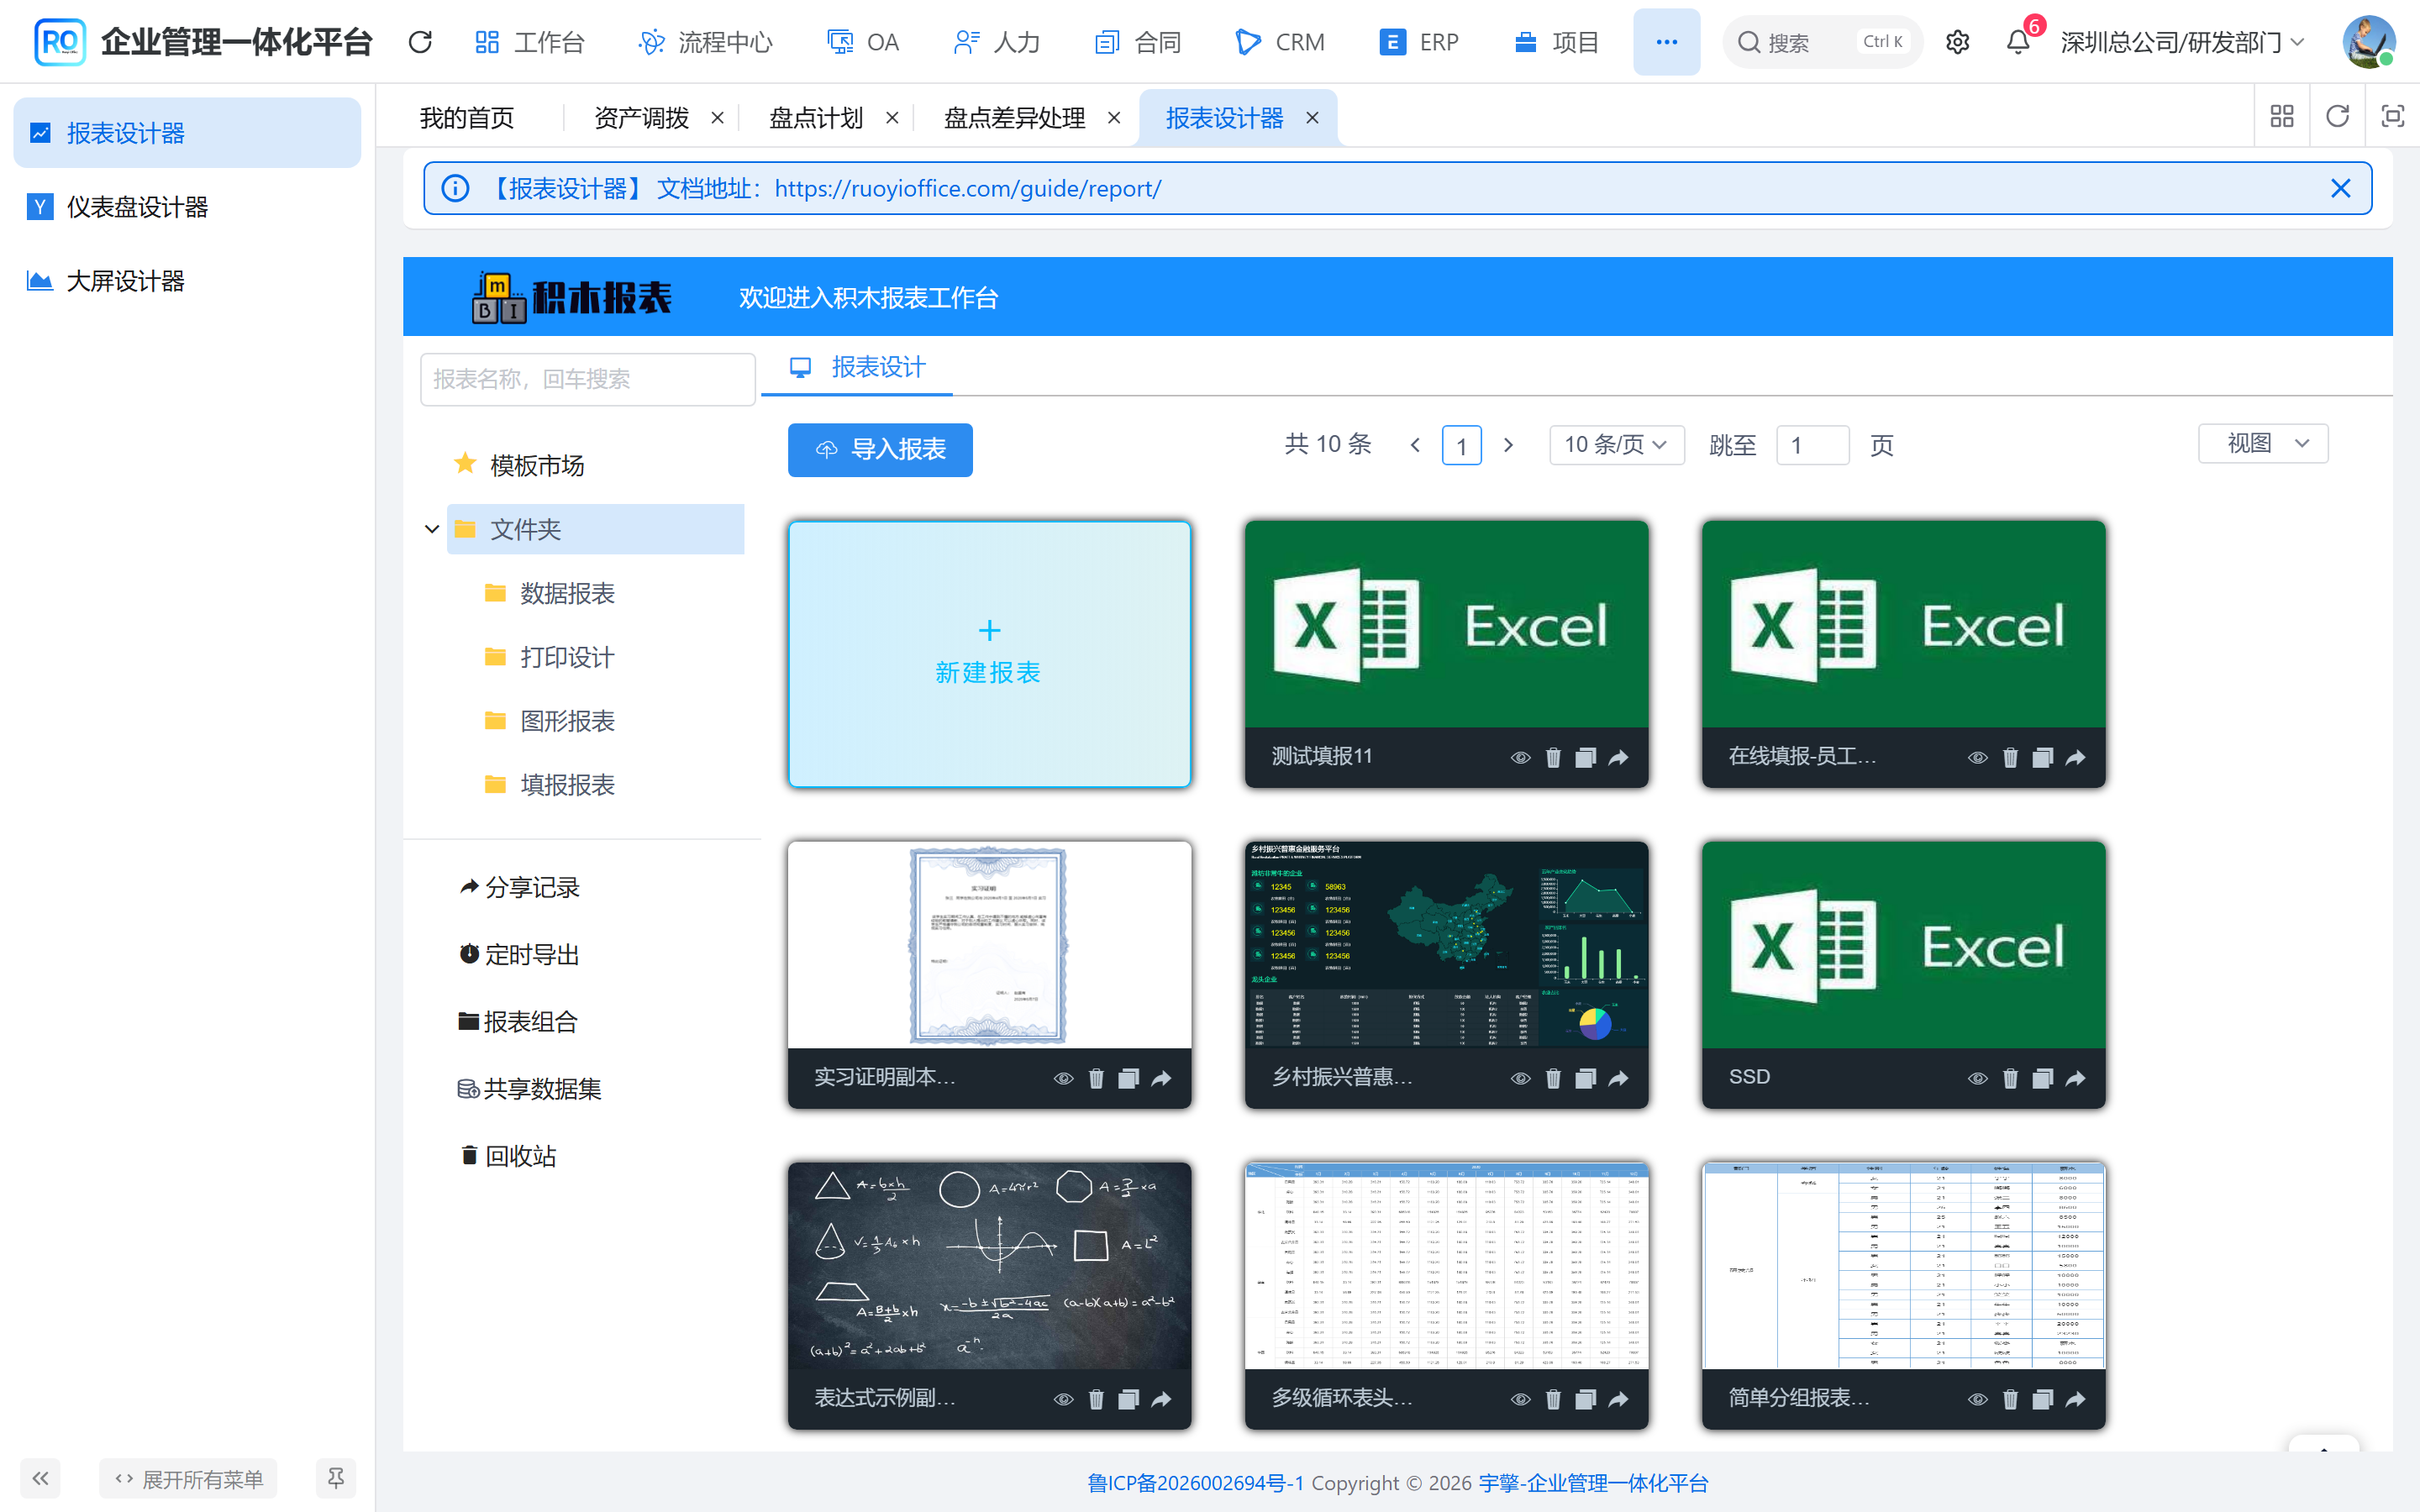
Task: Click the 报表名称 search input field
Action: click(587, 379)
